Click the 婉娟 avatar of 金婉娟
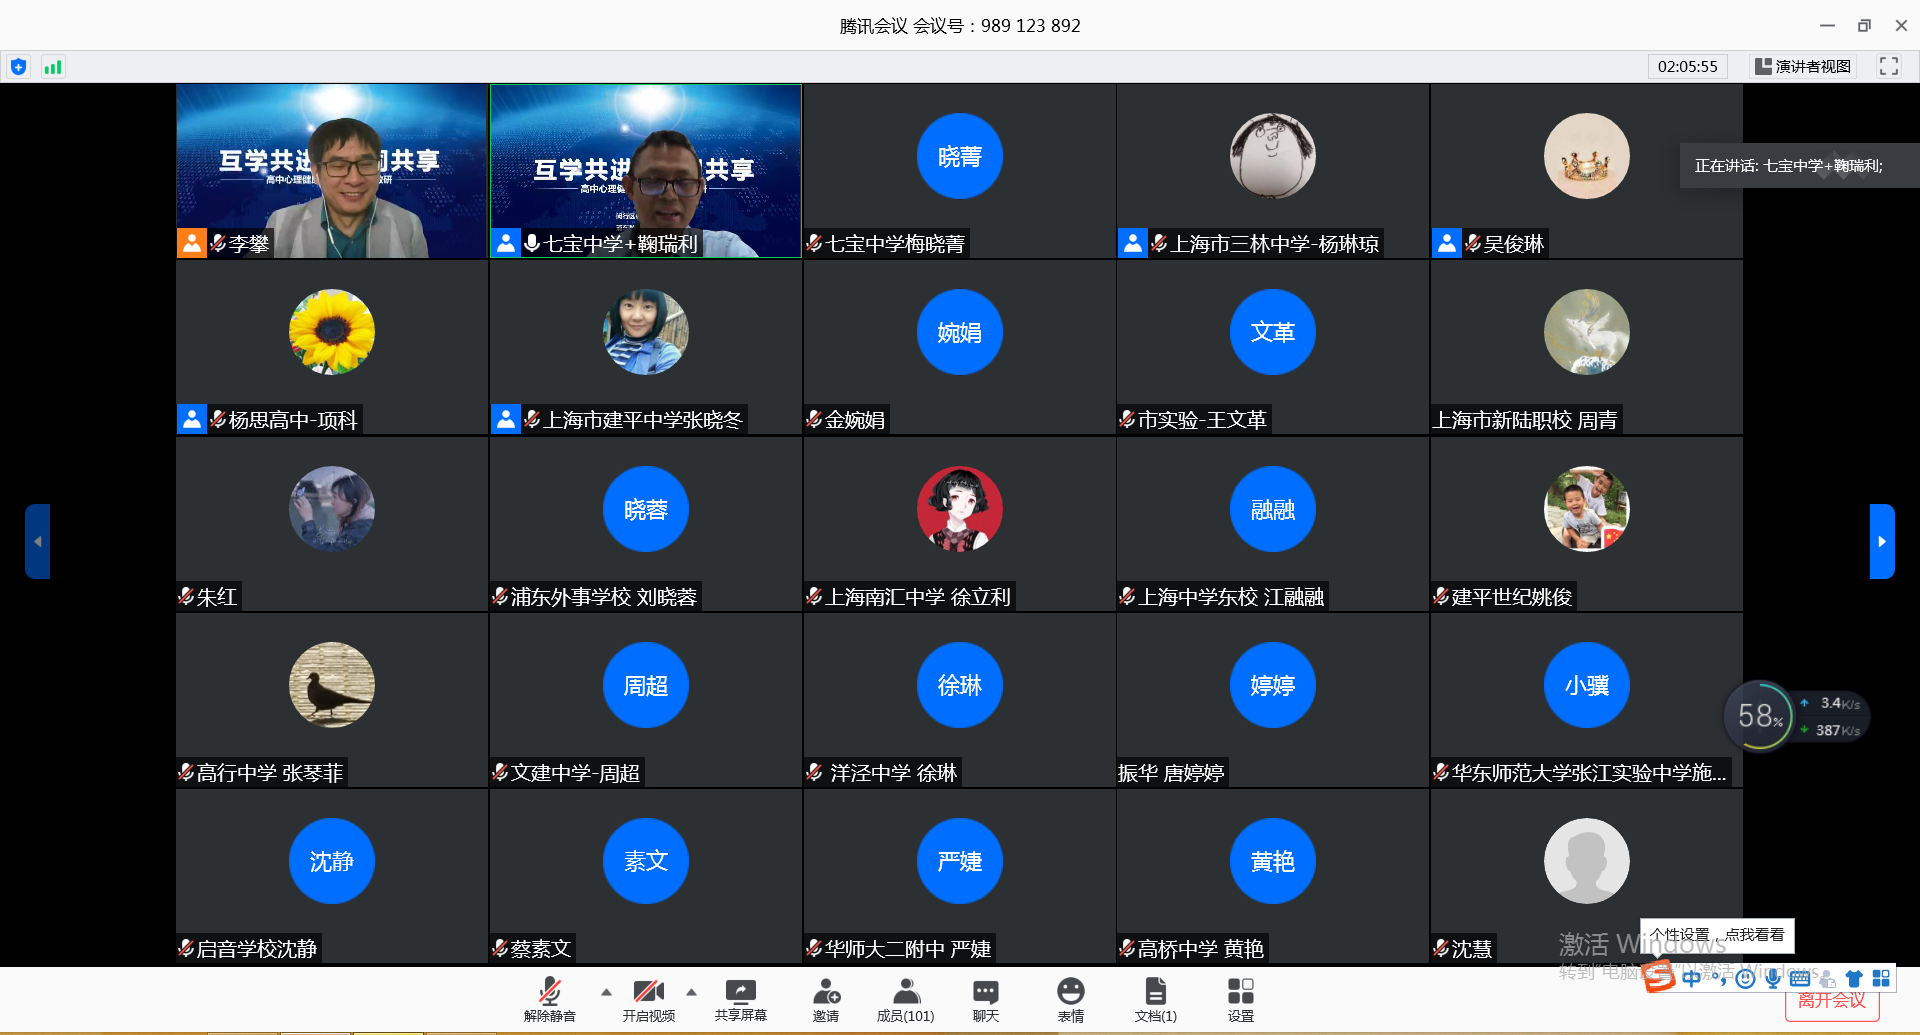Image resolution: width=1920 pixels, height=1035 pixels. coord(960,332)
